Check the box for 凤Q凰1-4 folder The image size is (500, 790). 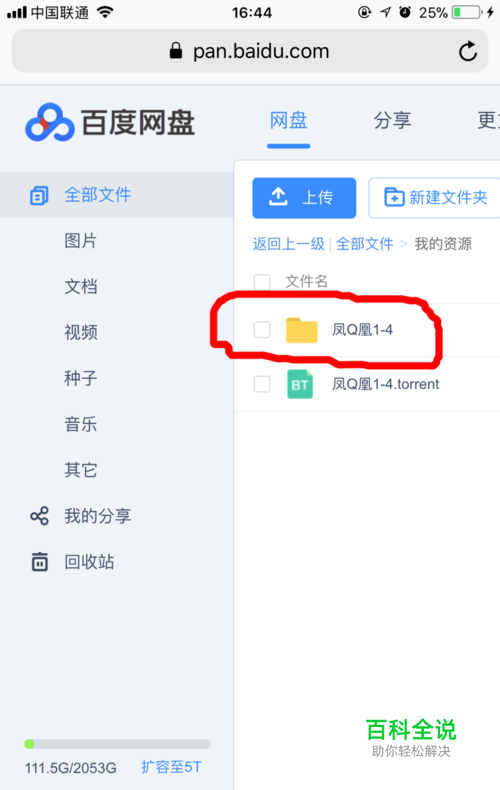coord(262,330)
